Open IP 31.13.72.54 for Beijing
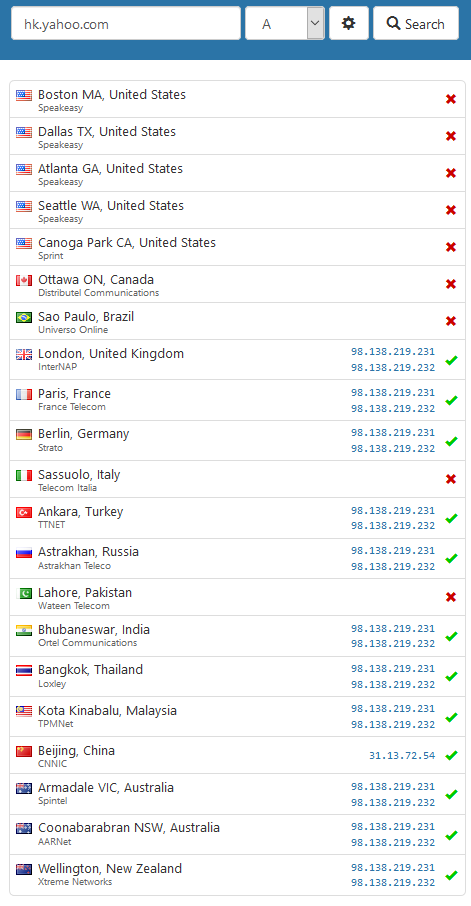The image size is (471, 906). 402,755
